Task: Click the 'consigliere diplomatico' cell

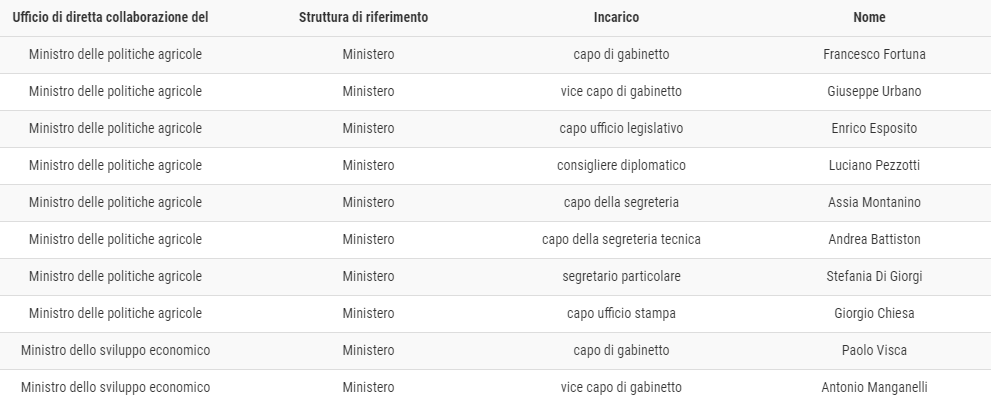Action: (x=621, y=166)
